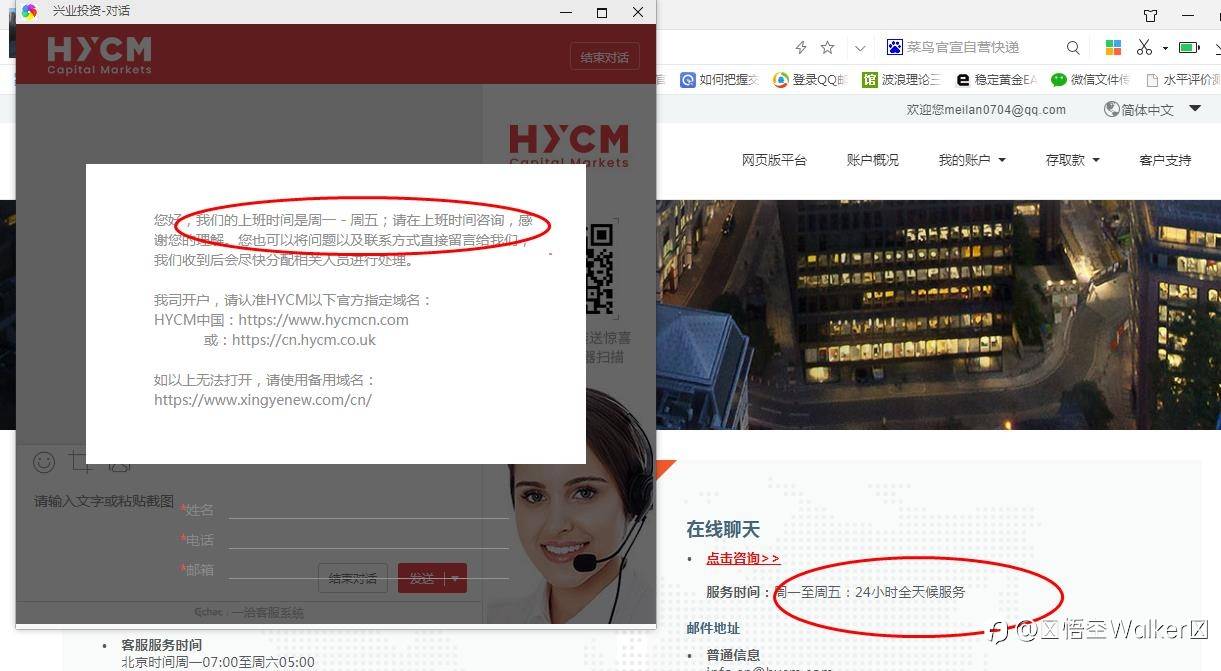The height and width of the screenshot is (671, 1221).
Task: Open the 稳定黄金EA bookmark
Action: 996,80
